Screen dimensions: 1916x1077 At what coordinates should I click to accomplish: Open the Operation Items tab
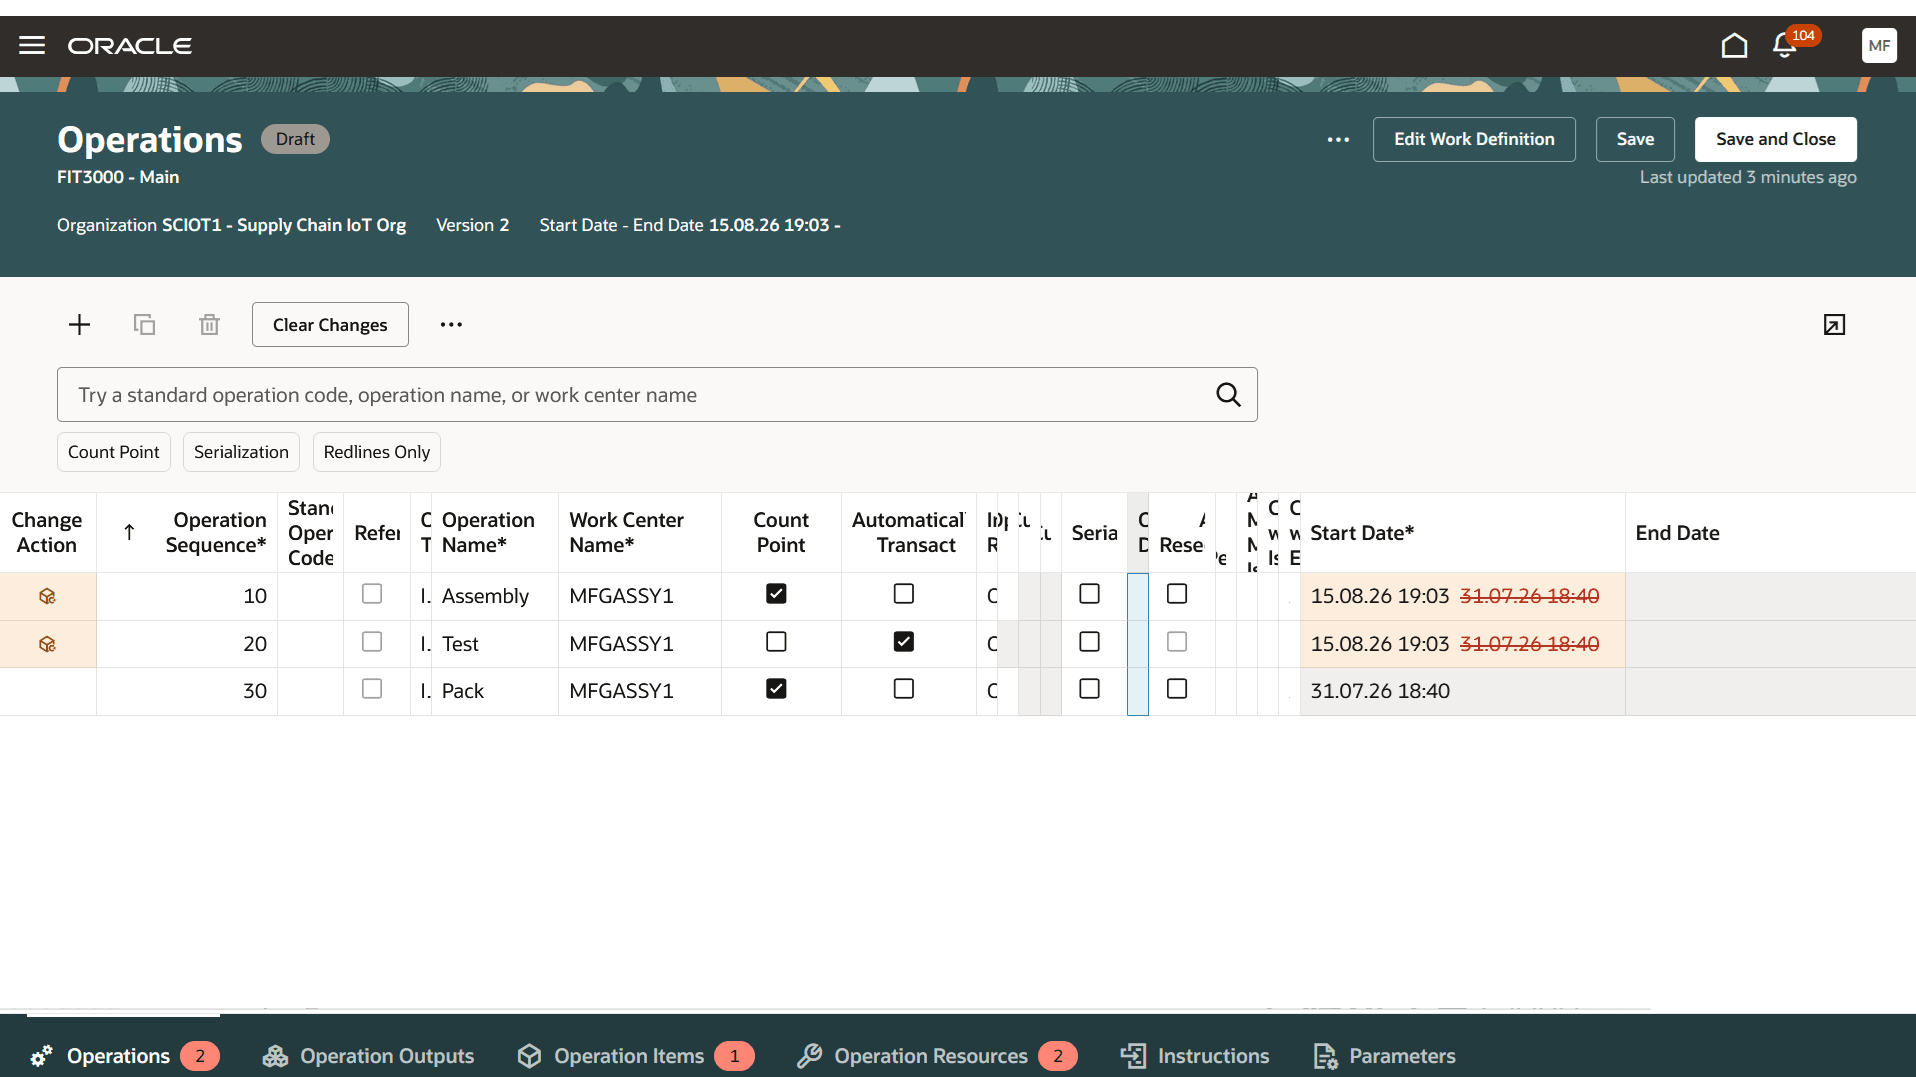[635, 1056]
